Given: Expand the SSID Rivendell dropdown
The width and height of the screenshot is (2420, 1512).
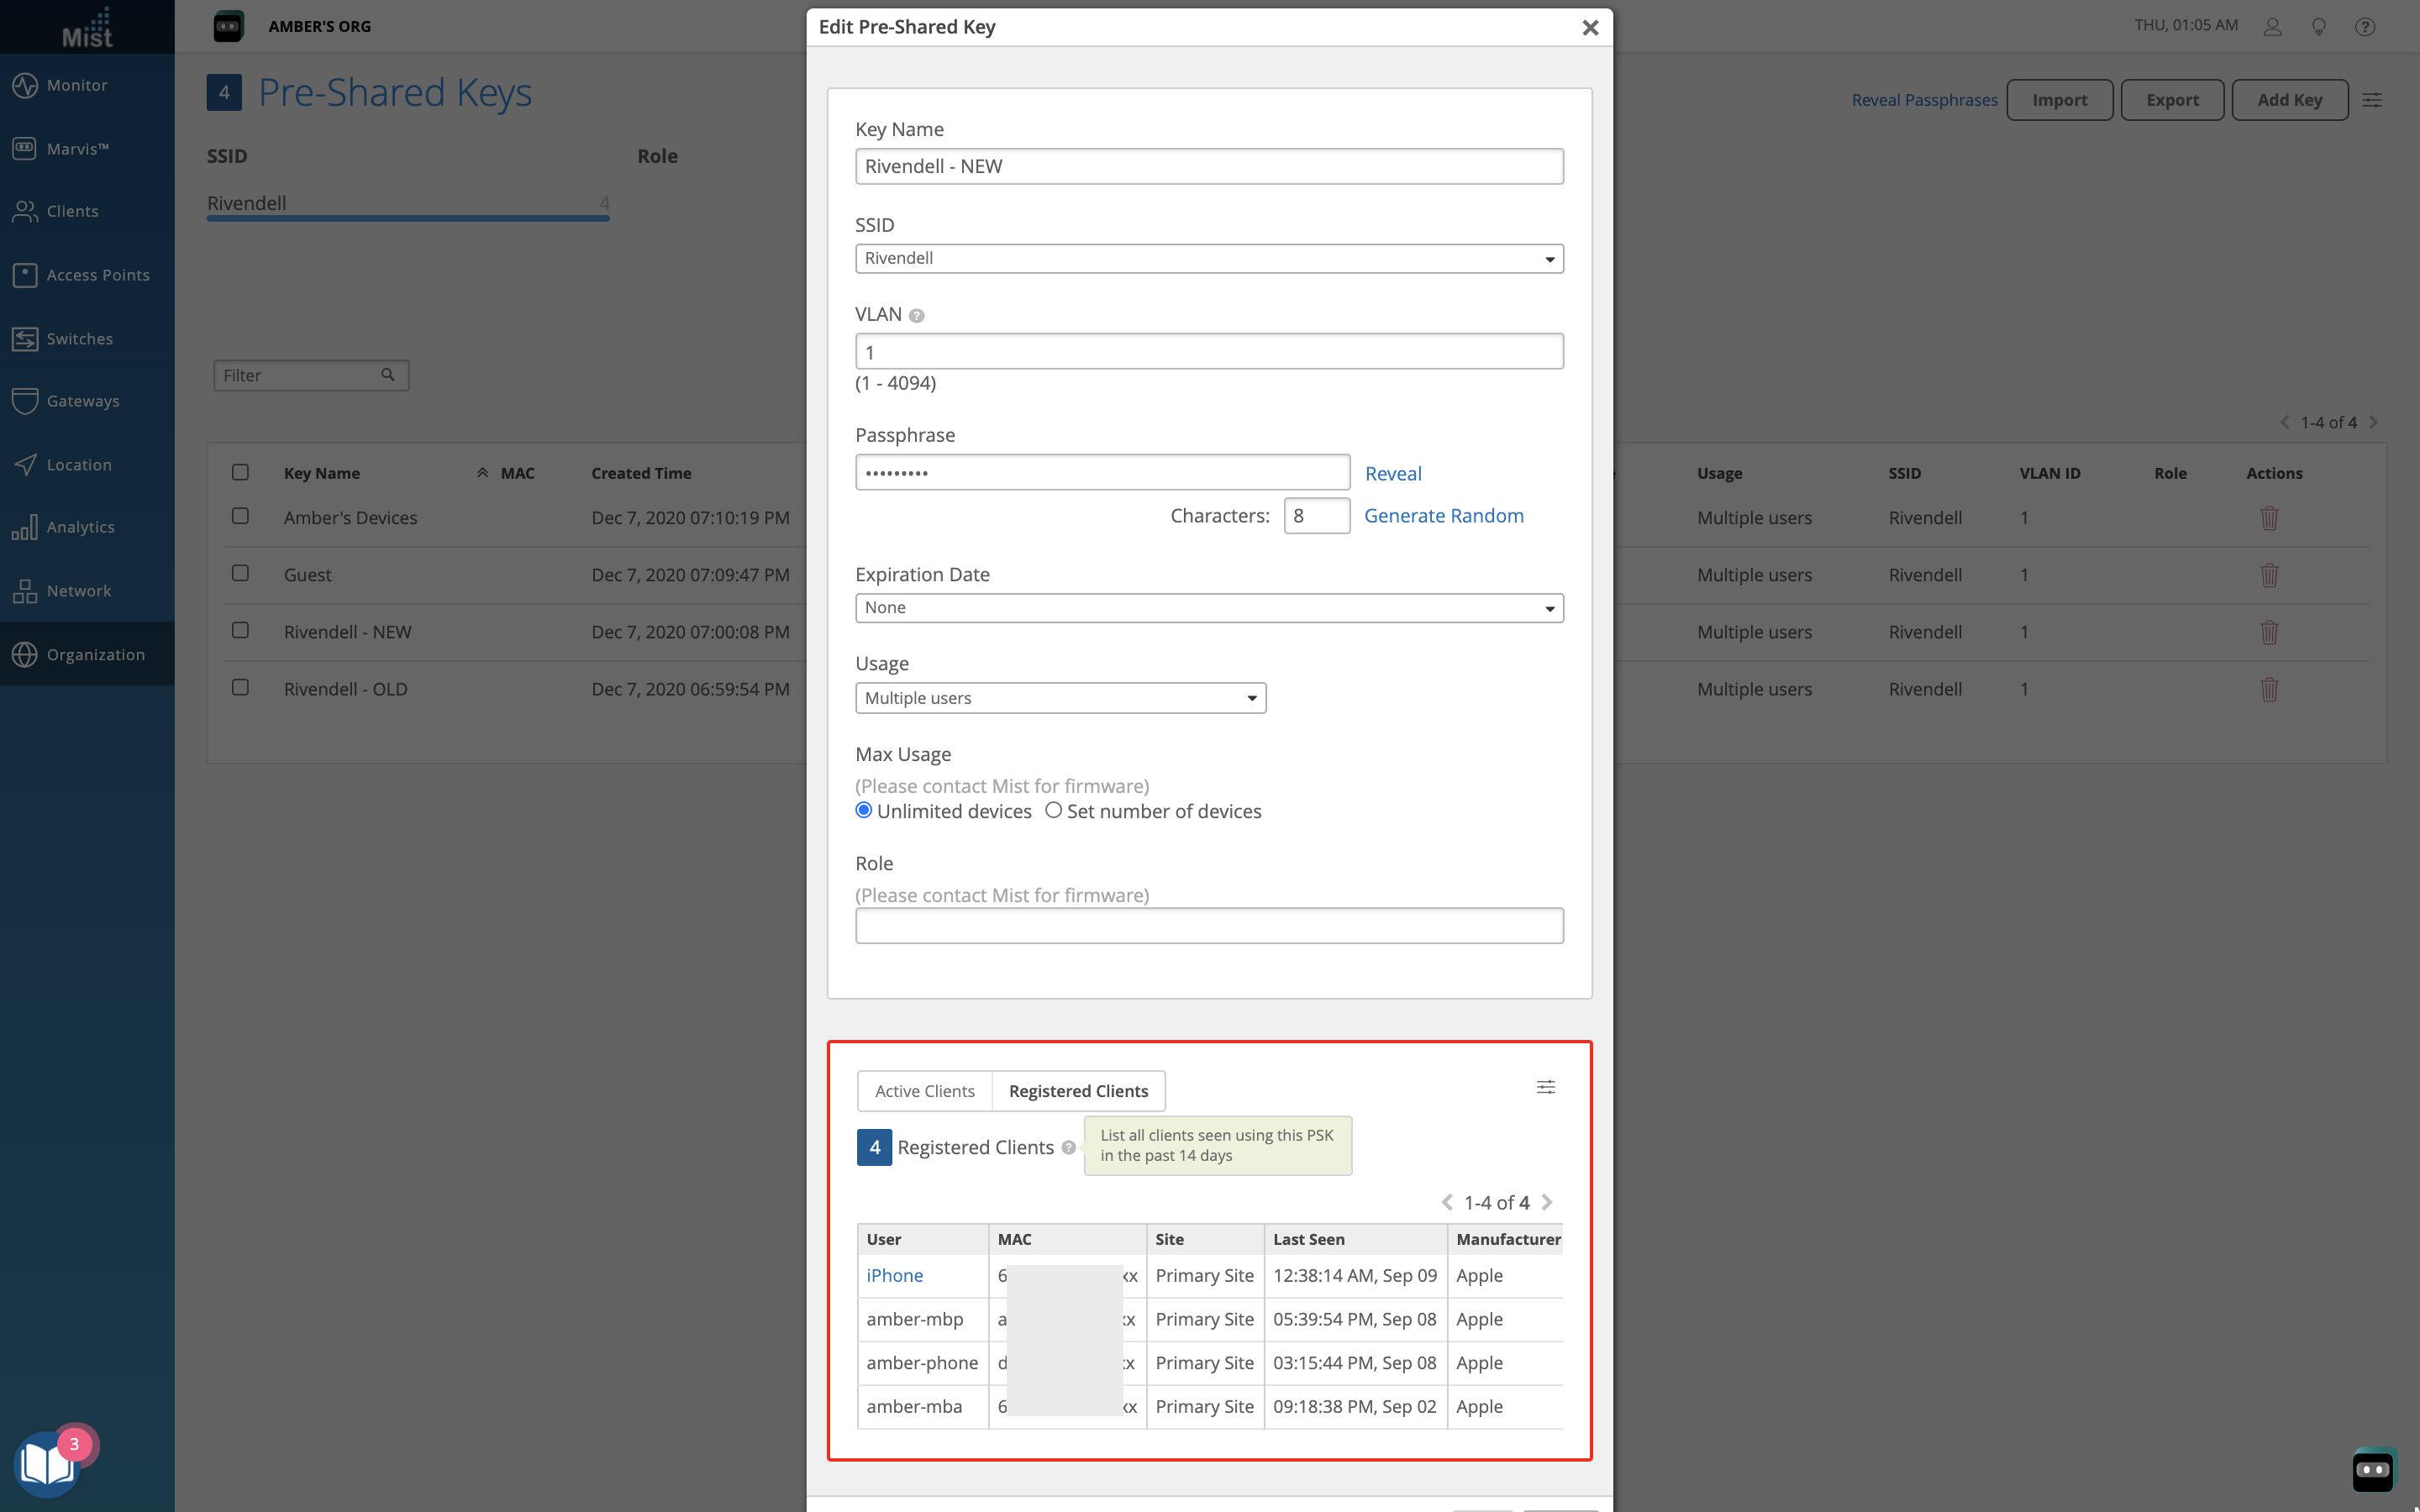Looking at the screenshot, I should tap(1208, 259).
